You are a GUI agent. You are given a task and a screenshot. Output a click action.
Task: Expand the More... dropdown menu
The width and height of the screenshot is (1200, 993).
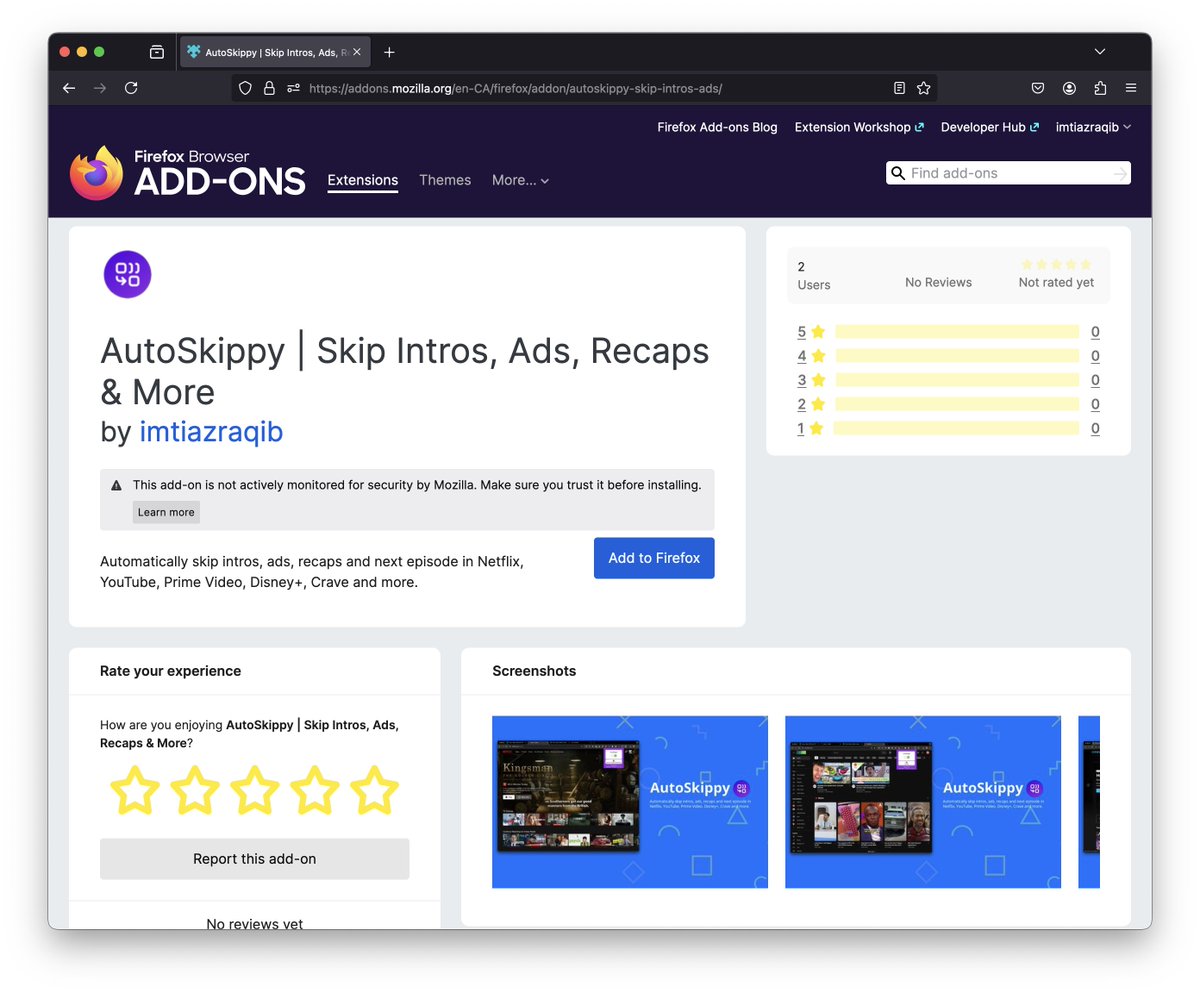(x=520, y=180)
